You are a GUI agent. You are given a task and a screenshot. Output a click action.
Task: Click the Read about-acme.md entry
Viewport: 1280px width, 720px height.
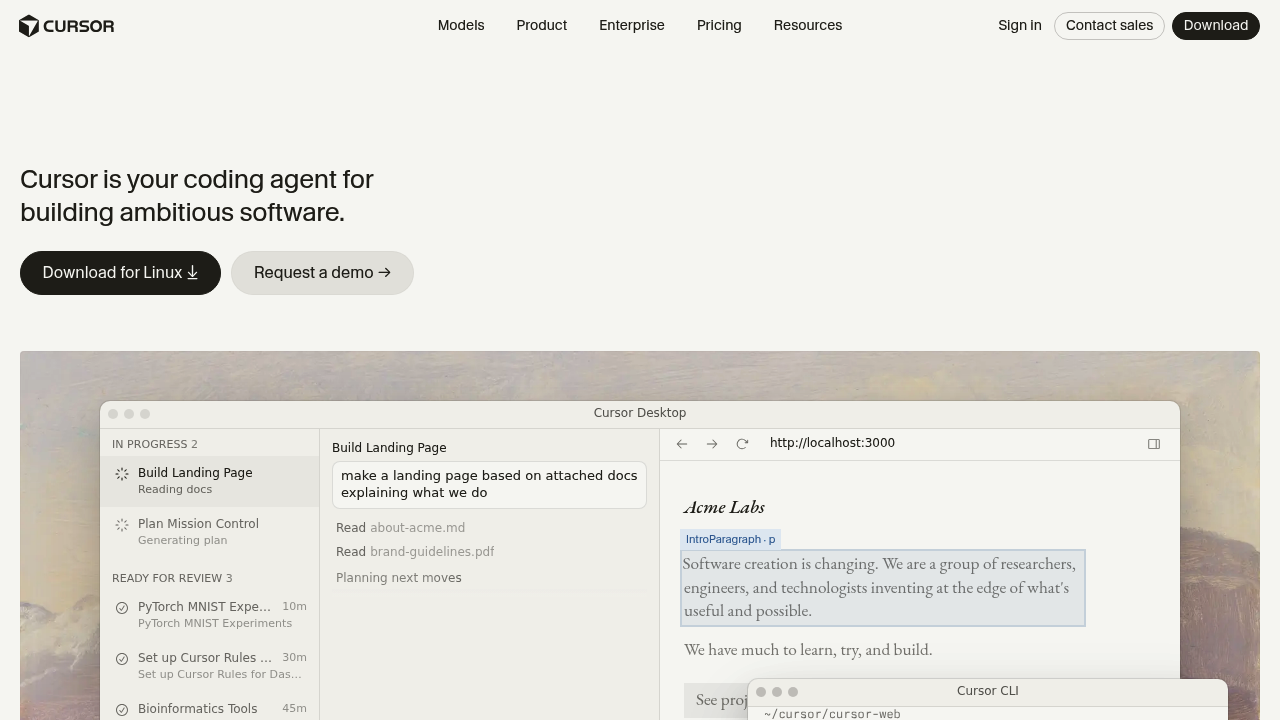[400, 528]
